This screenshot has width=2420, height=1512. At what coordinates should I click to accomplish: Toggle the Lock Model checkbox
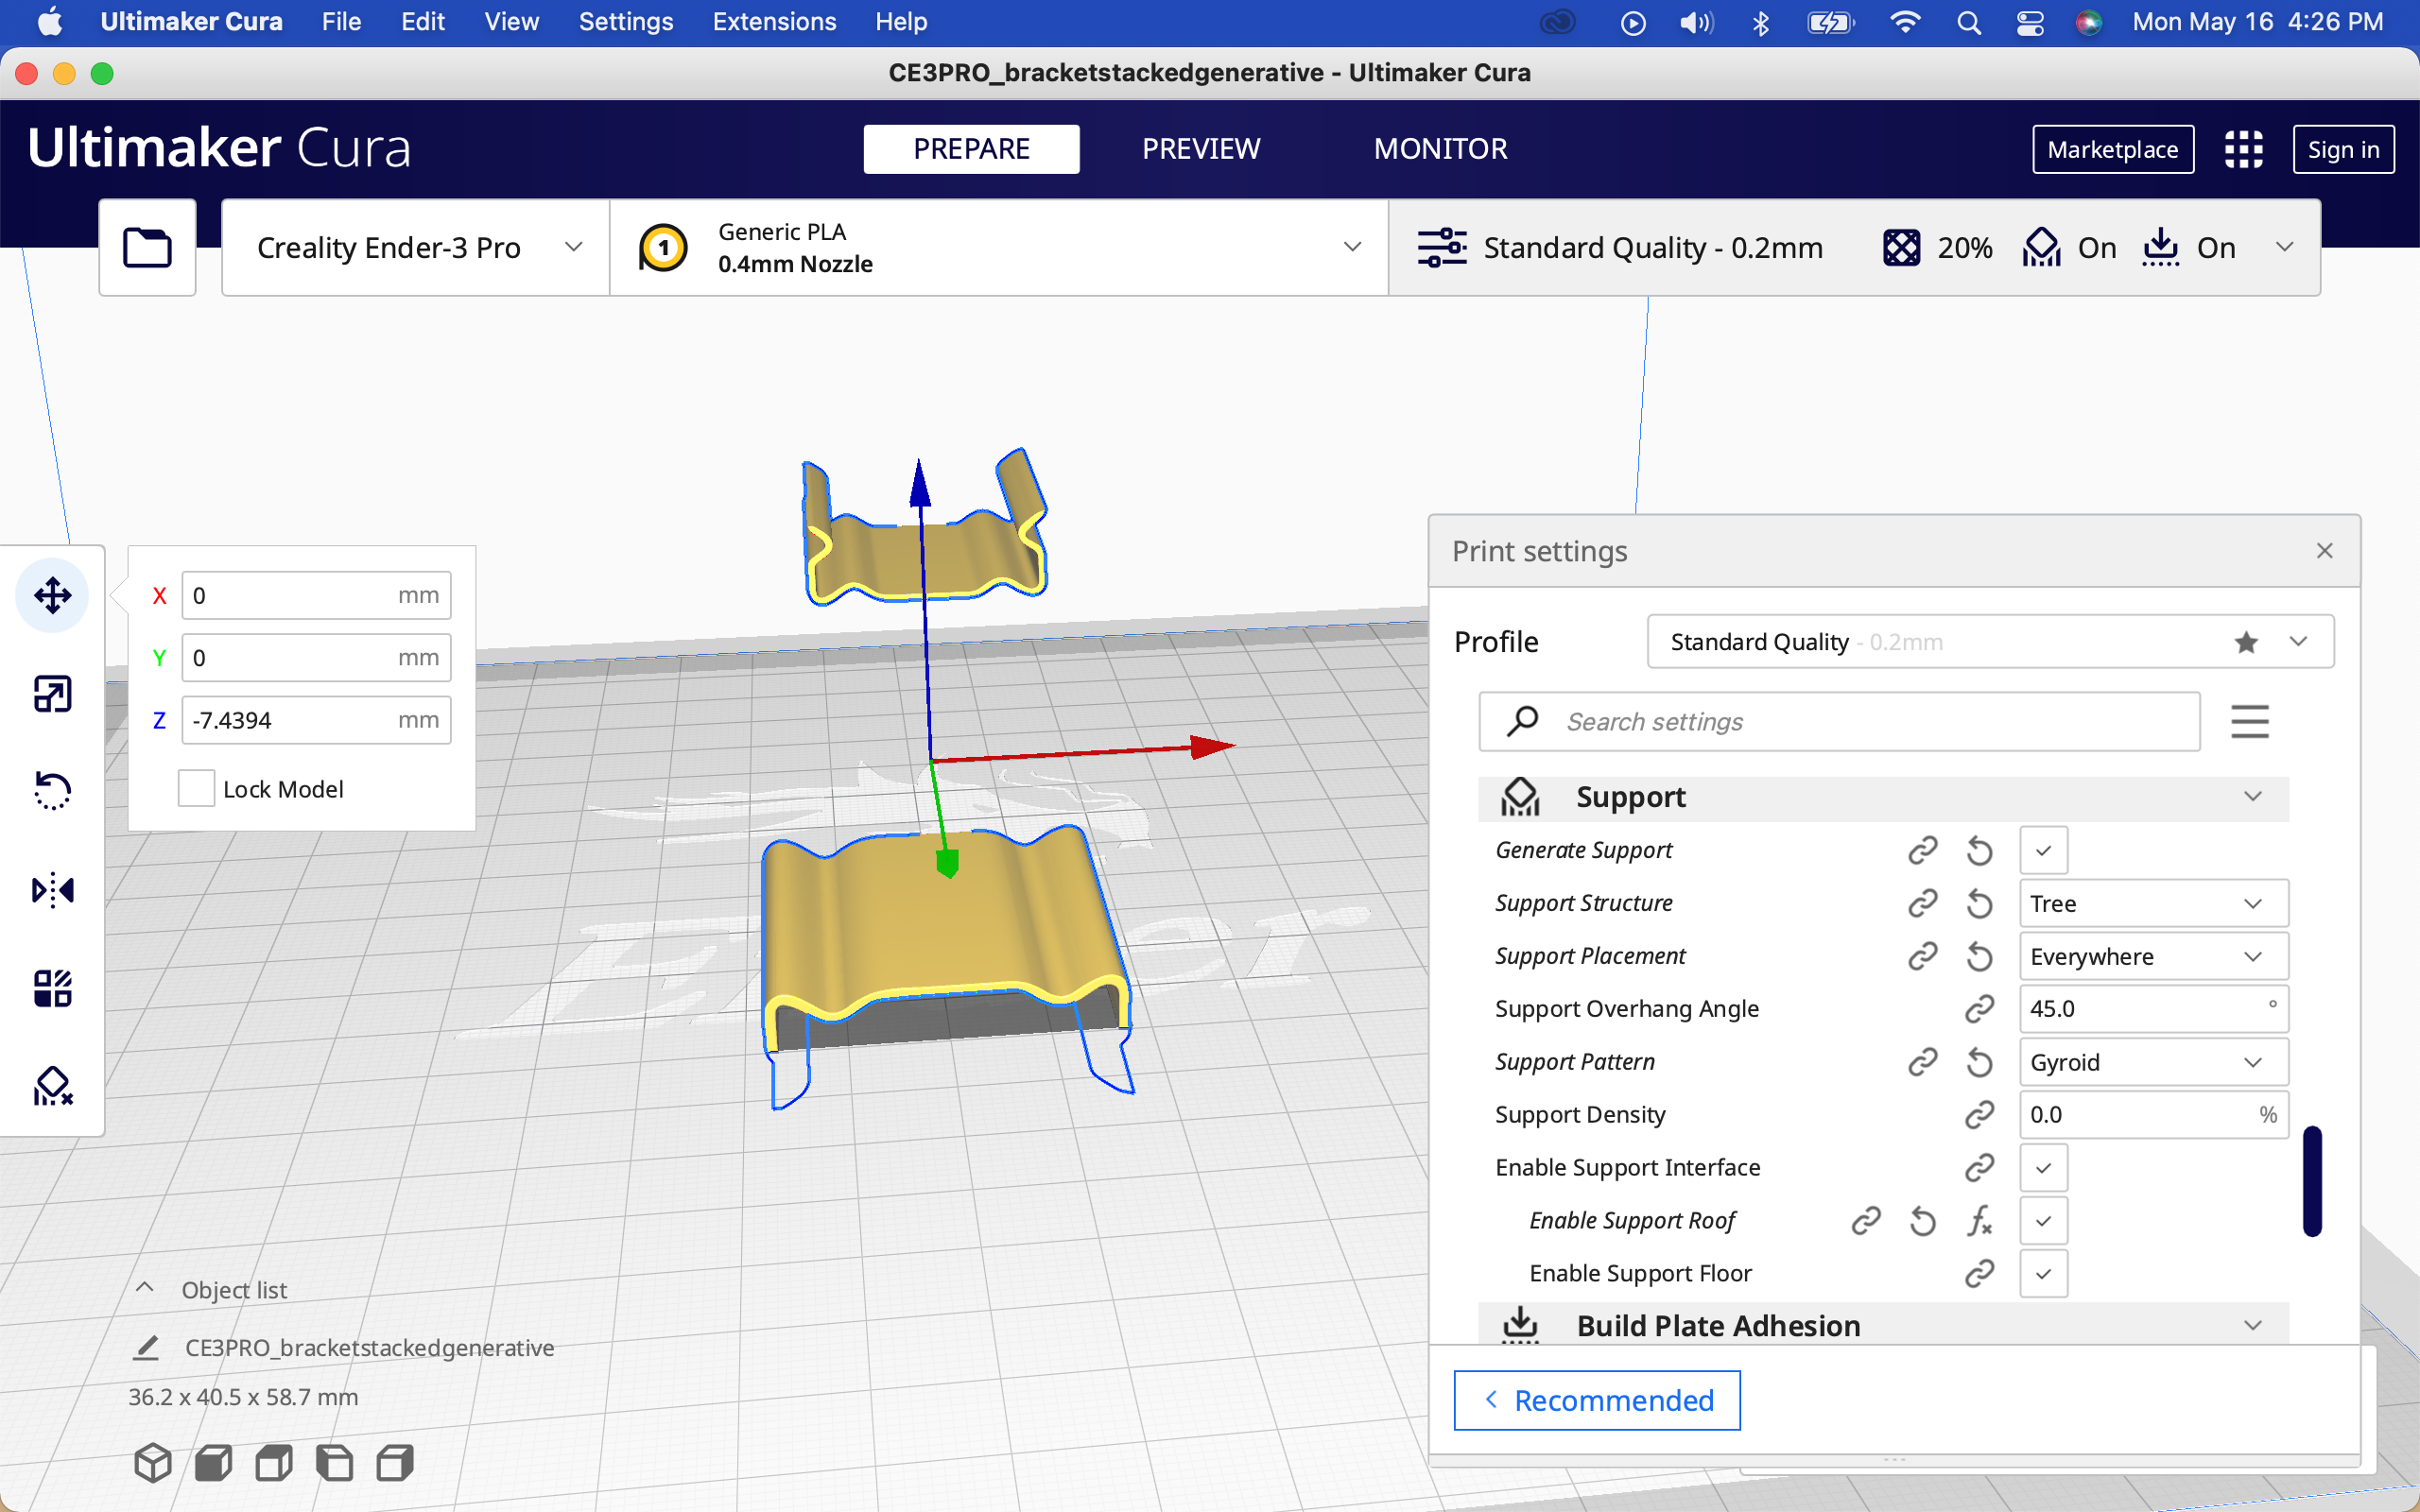(196, 789)
